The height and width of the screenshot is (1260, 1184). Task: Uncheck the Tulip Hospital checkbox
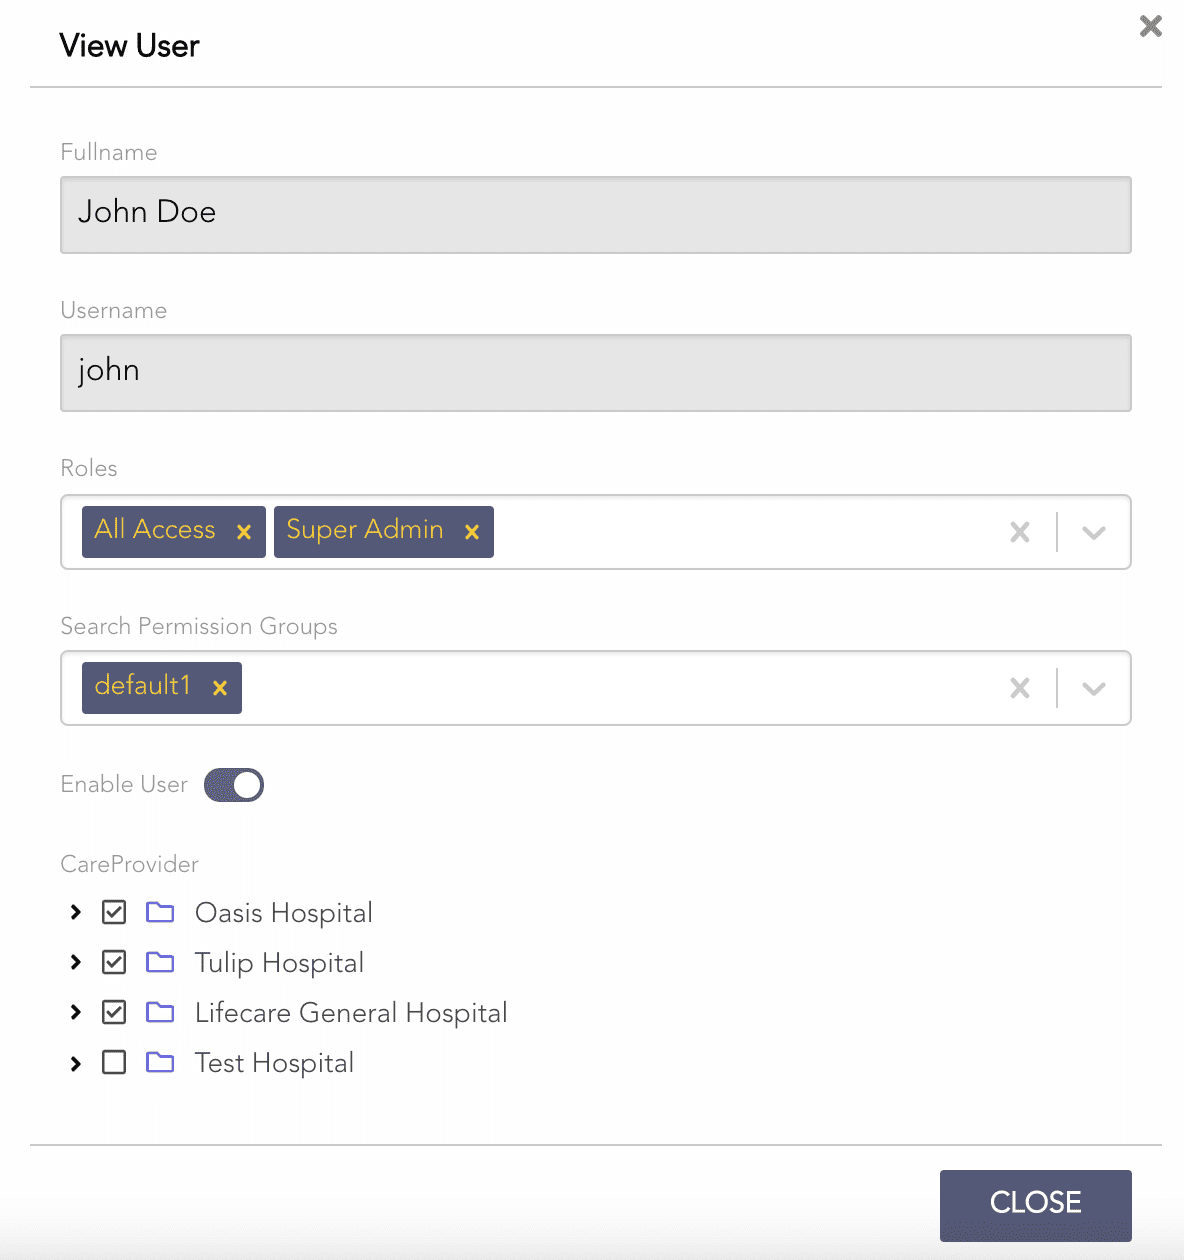(113, 962)
